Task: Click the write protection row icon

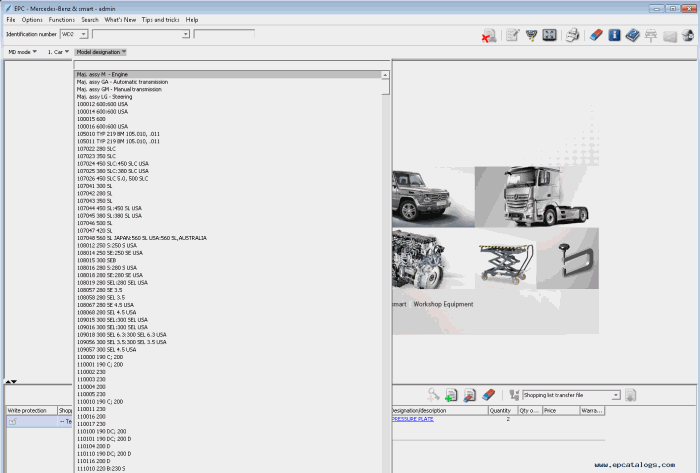Action: click(12, 421)
